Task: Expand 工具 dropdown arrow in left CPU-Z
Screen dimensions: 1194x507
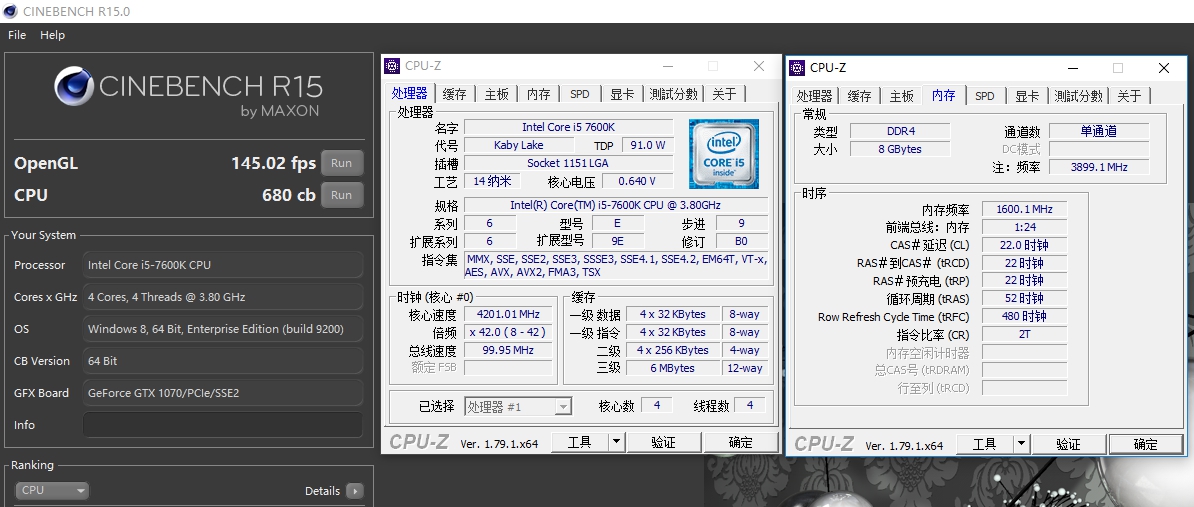Action: pyautogui.click(x=616, y=442)
